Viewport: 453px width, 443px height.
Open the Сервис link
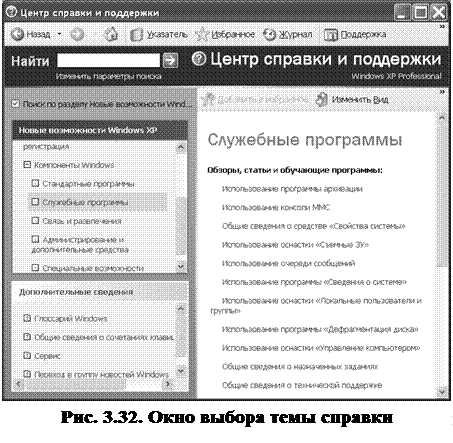click(42, 356)
